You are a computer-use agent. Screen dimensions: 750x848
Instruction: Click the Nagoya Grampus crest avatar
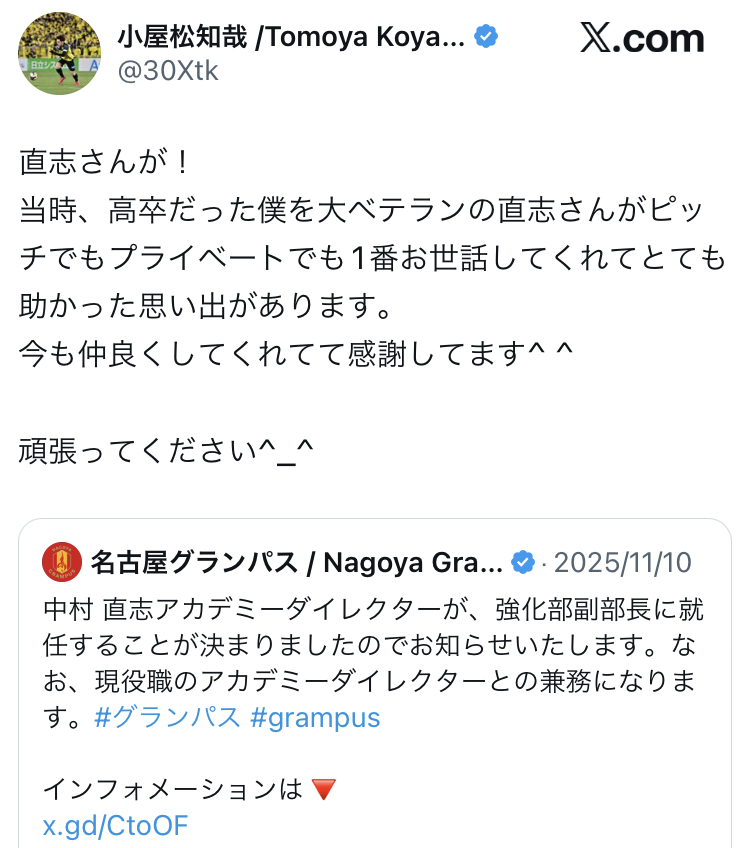(x=62, y=562)
